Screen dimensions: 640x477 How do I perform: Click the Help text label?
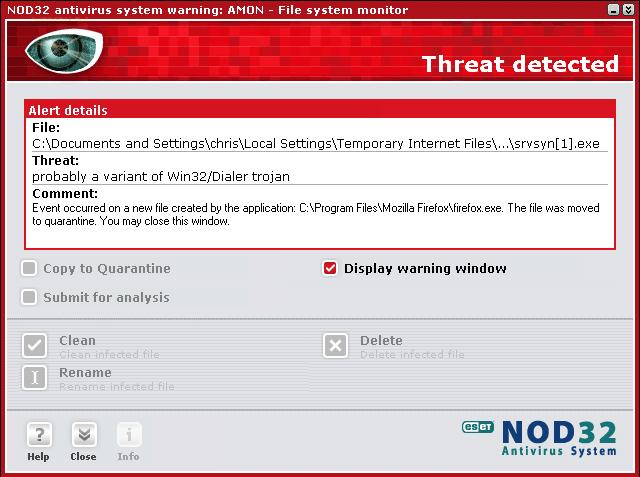tap(38, 457)
